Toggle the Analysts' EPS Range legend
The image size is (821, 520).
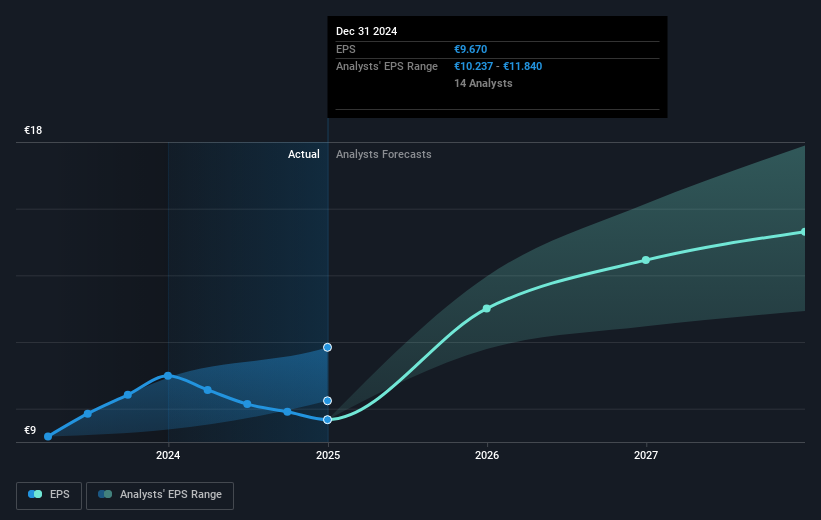[160, 495]
